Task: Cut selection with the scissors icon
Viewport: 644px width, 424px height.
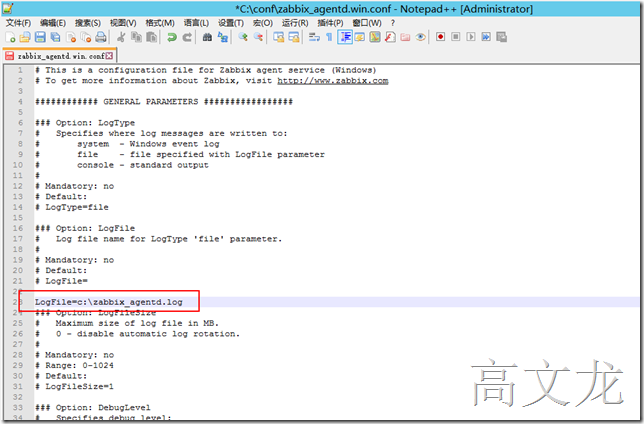Action: 121,37
